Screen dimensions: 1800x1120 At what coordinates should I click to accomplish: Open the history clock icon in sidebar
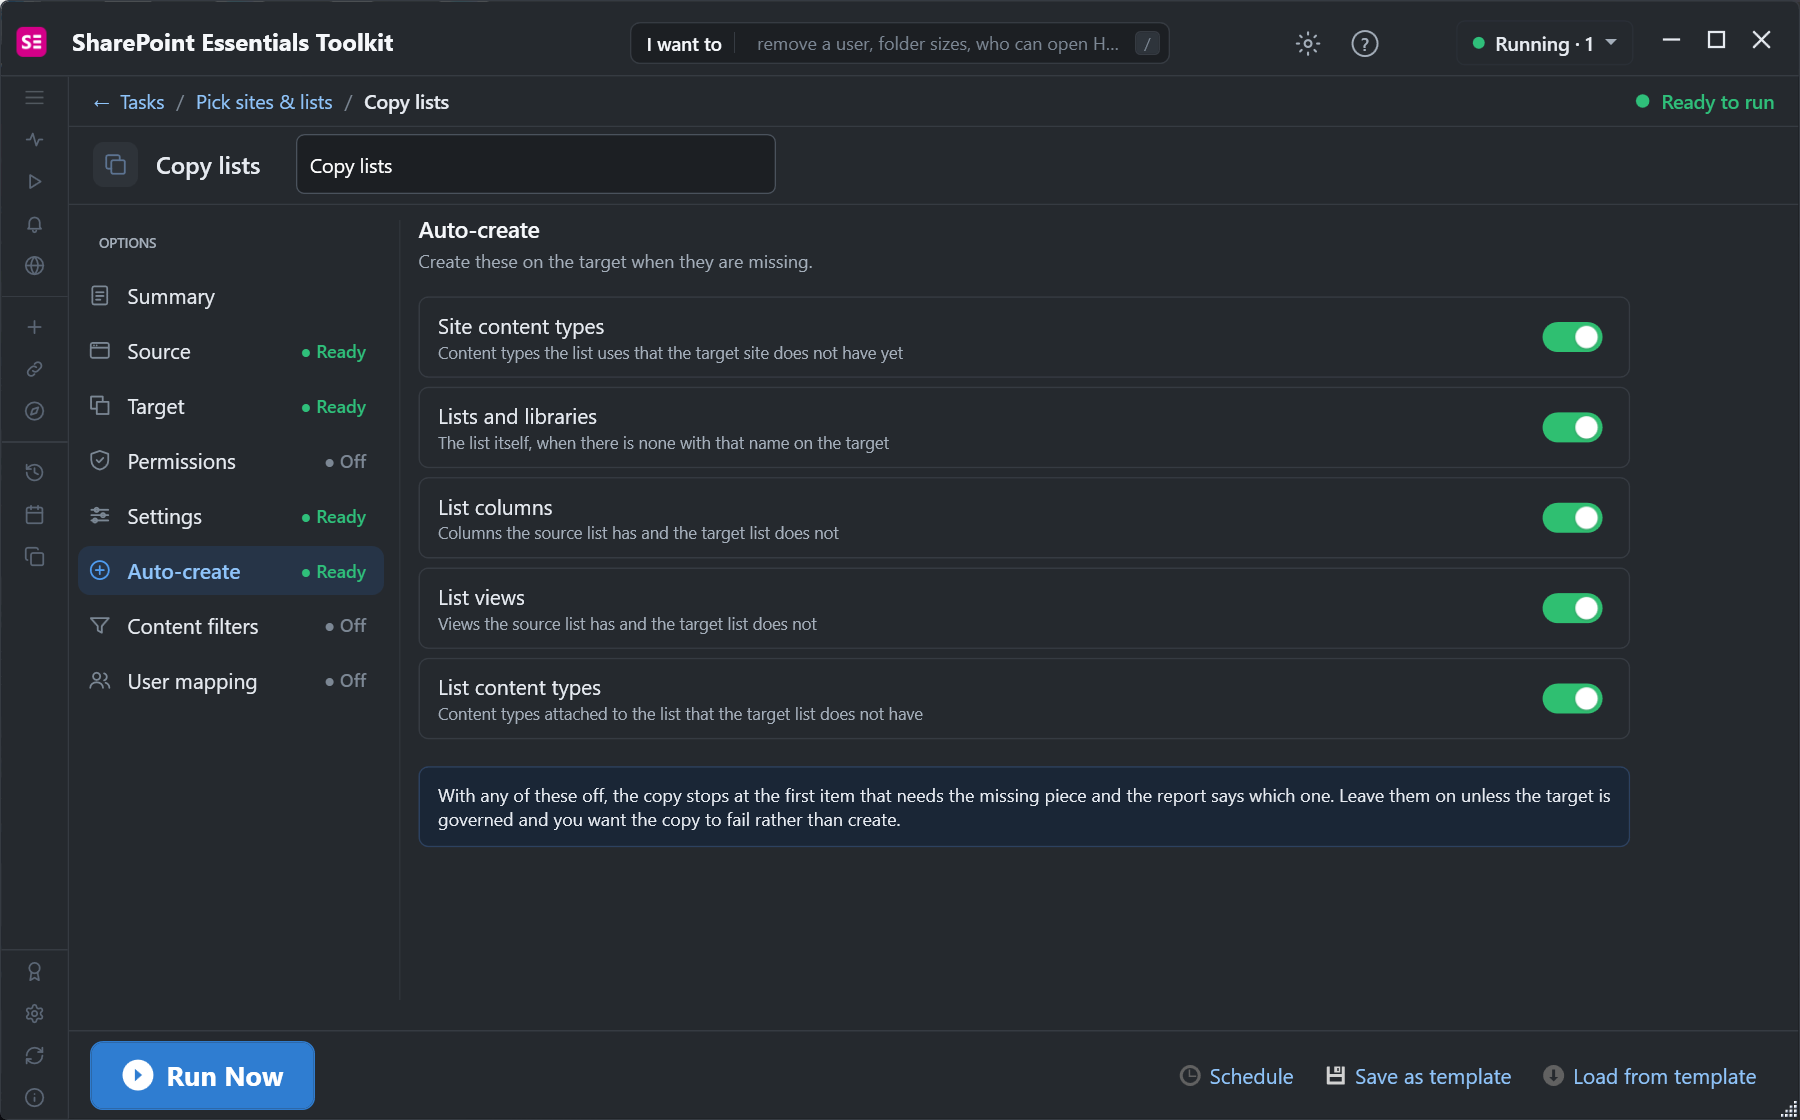click(x=35, y=472)
